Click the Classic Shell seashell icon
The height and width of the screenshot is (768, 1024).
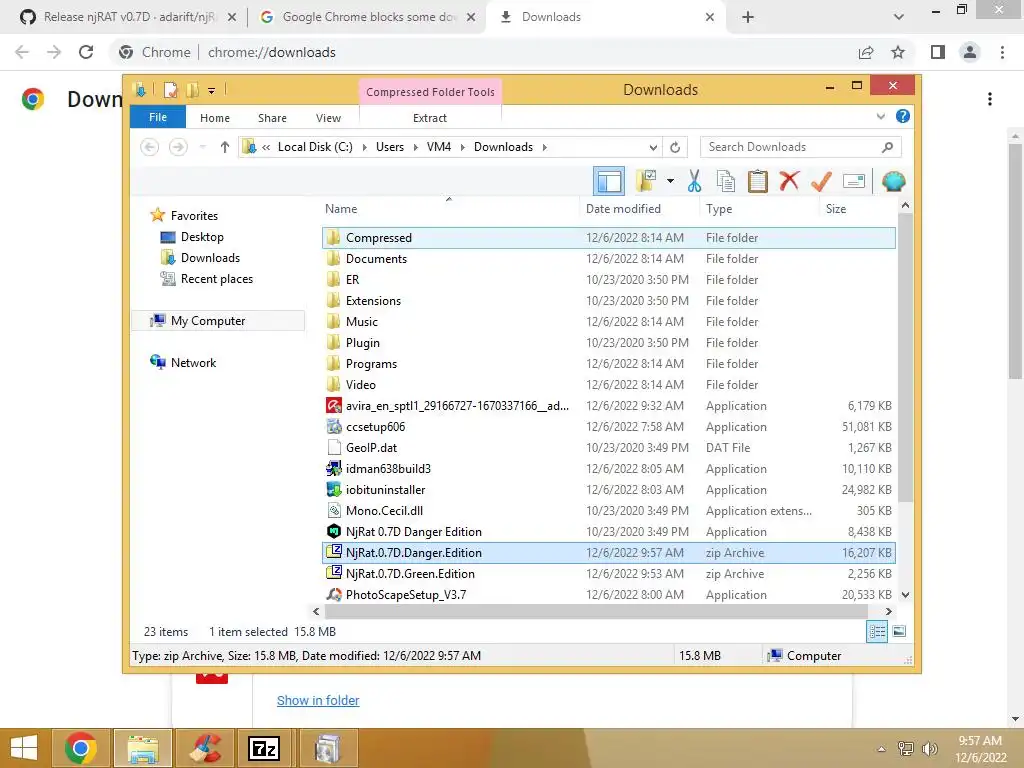893,181
